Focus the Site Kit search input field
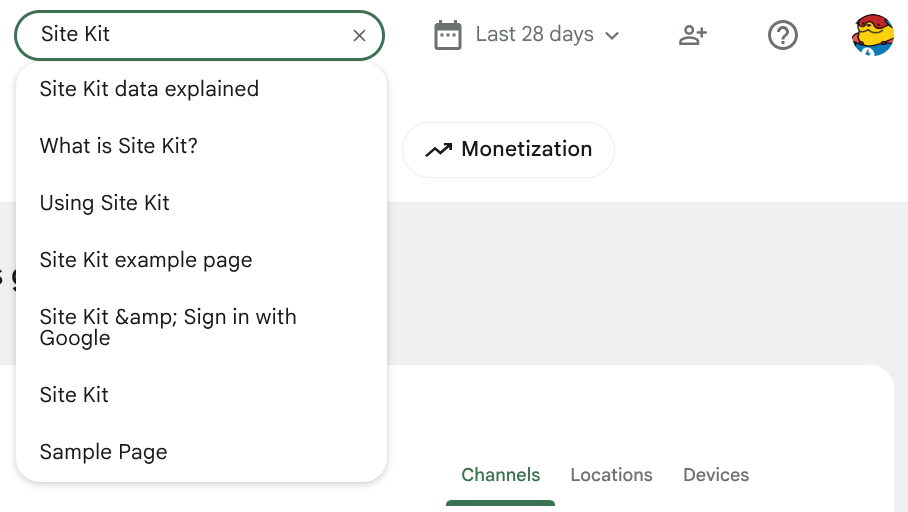The width and height of the screenshot is (908, 512). (190, 35)
